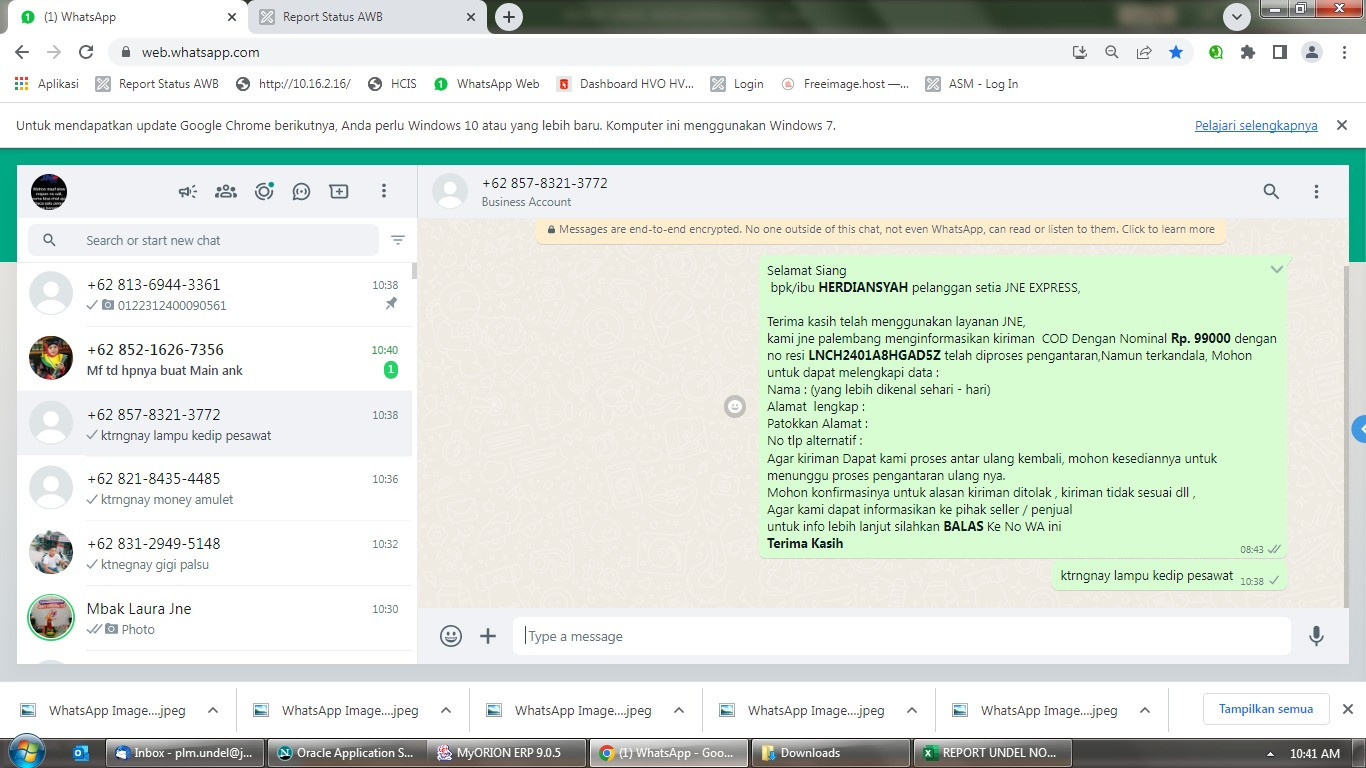The height and width of the screenshot is (768, 1366).
Task: Open http://10.16.2.16/ bookmark
Action: (x=293, y=84)
